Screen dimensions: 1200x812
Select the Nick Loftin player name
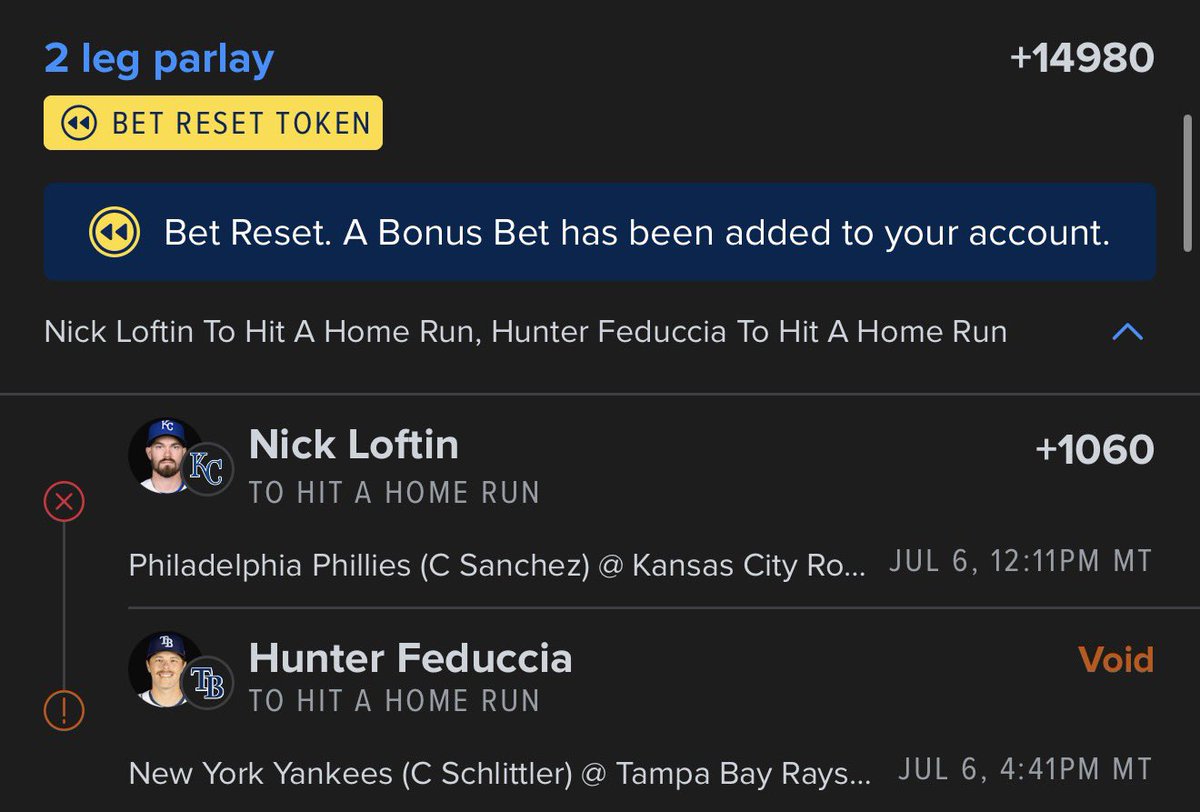coord(354,445)
